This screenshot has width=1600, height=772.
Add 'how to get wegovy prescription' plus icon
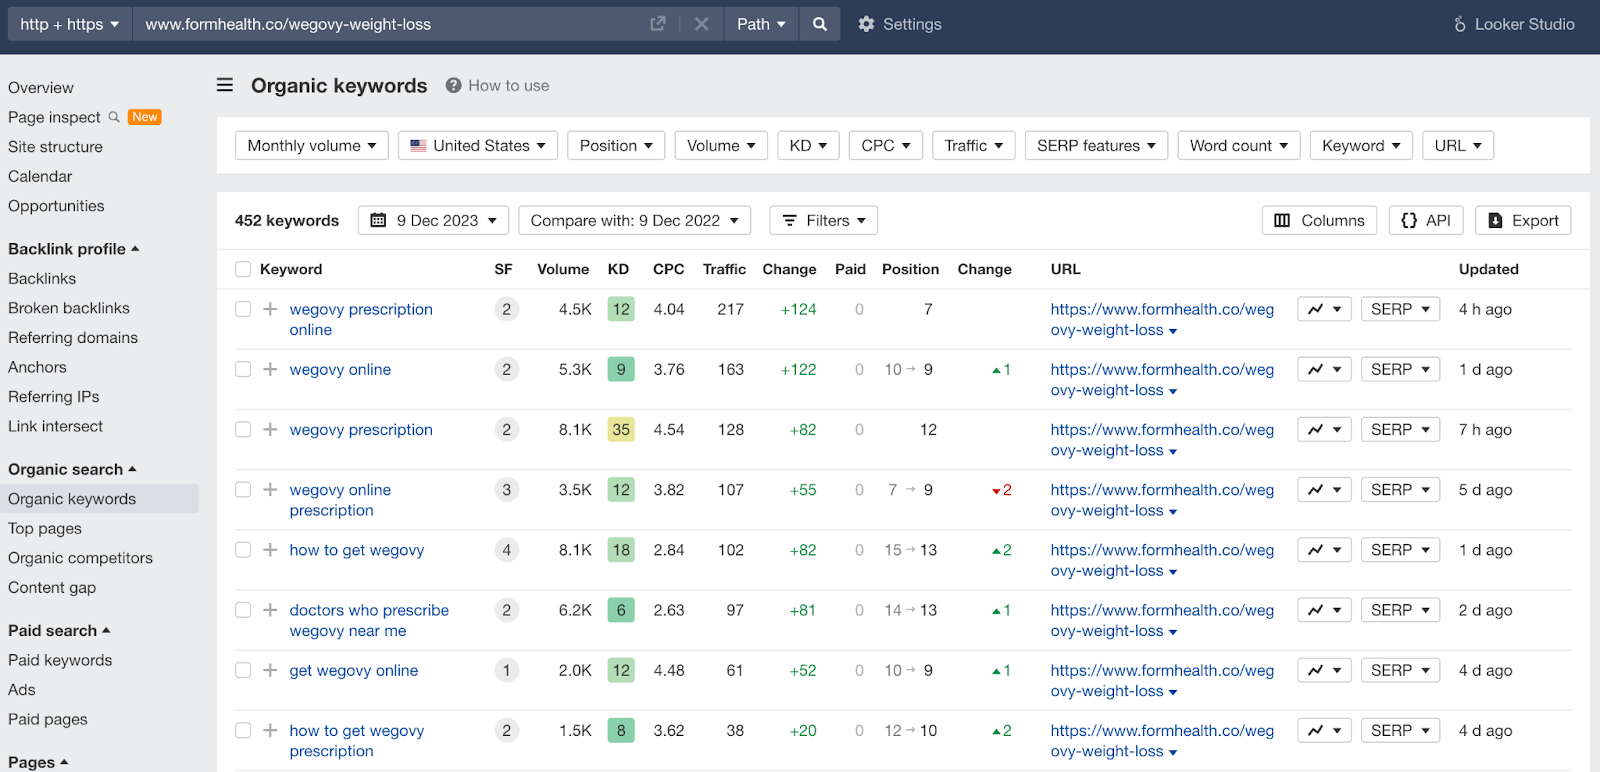coord(270,730)
